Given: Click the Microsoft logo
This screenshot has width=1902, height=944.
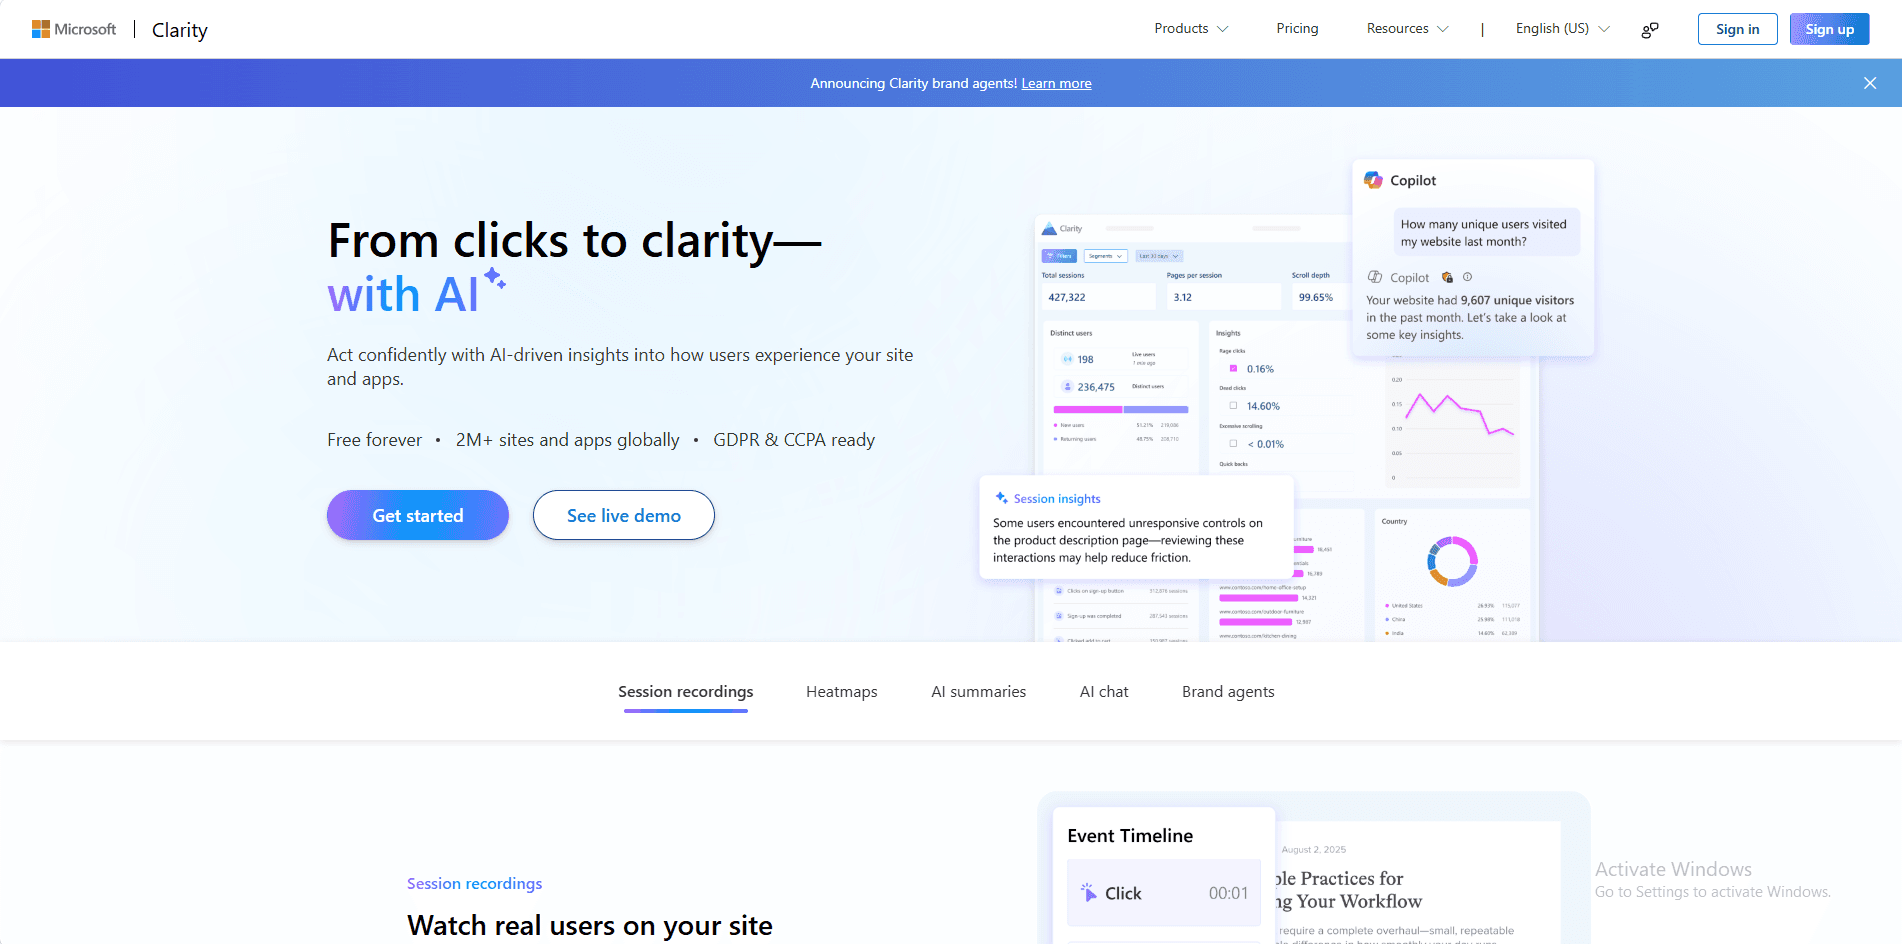Looking at the screenshot, I should (x=74, y=29).
